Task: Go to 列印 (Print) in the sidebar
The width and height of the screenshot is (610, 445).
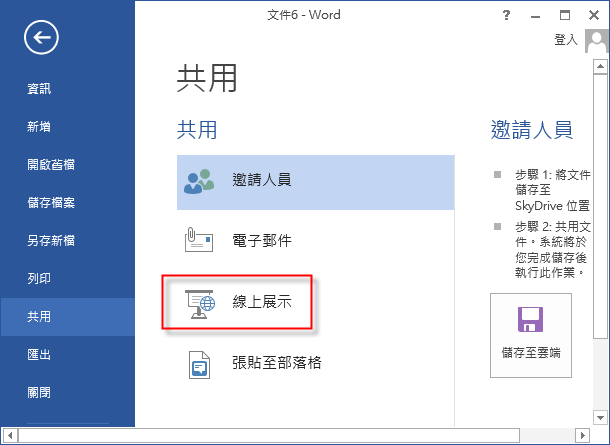Action: 39,279
